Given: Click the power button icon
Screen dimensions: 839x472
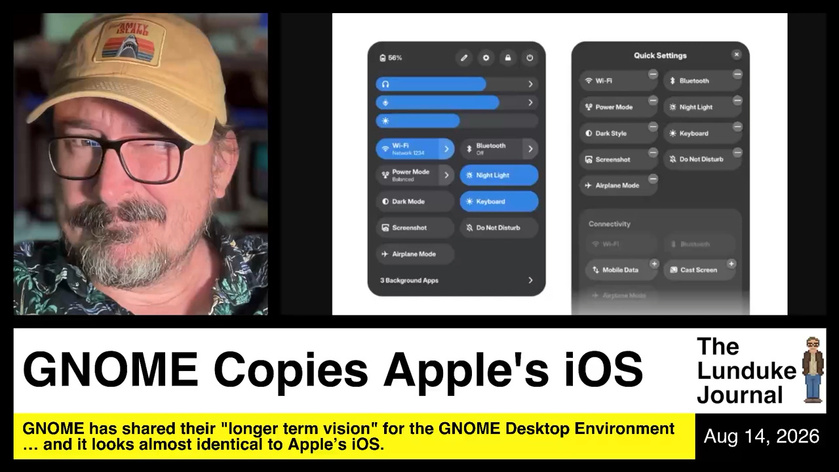Looking at the screenshot, I should (530, 58).
